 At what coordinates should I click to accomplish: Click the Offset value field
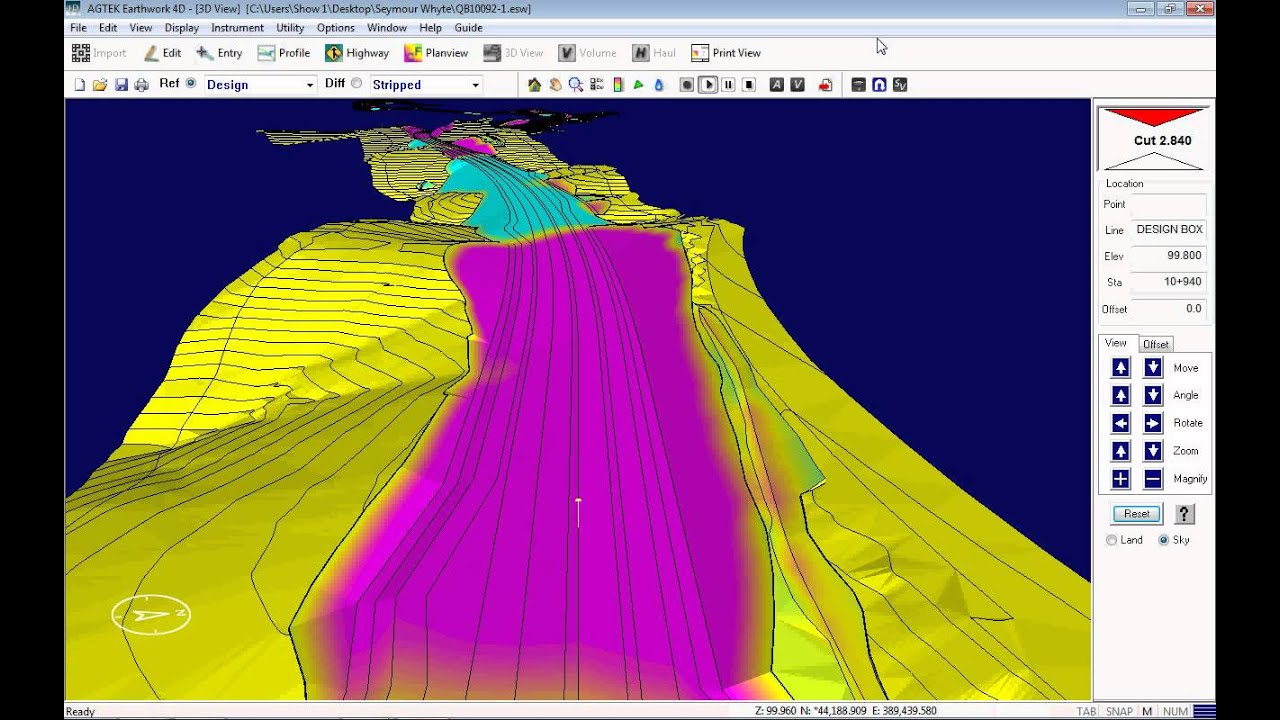pos(1168,309)
